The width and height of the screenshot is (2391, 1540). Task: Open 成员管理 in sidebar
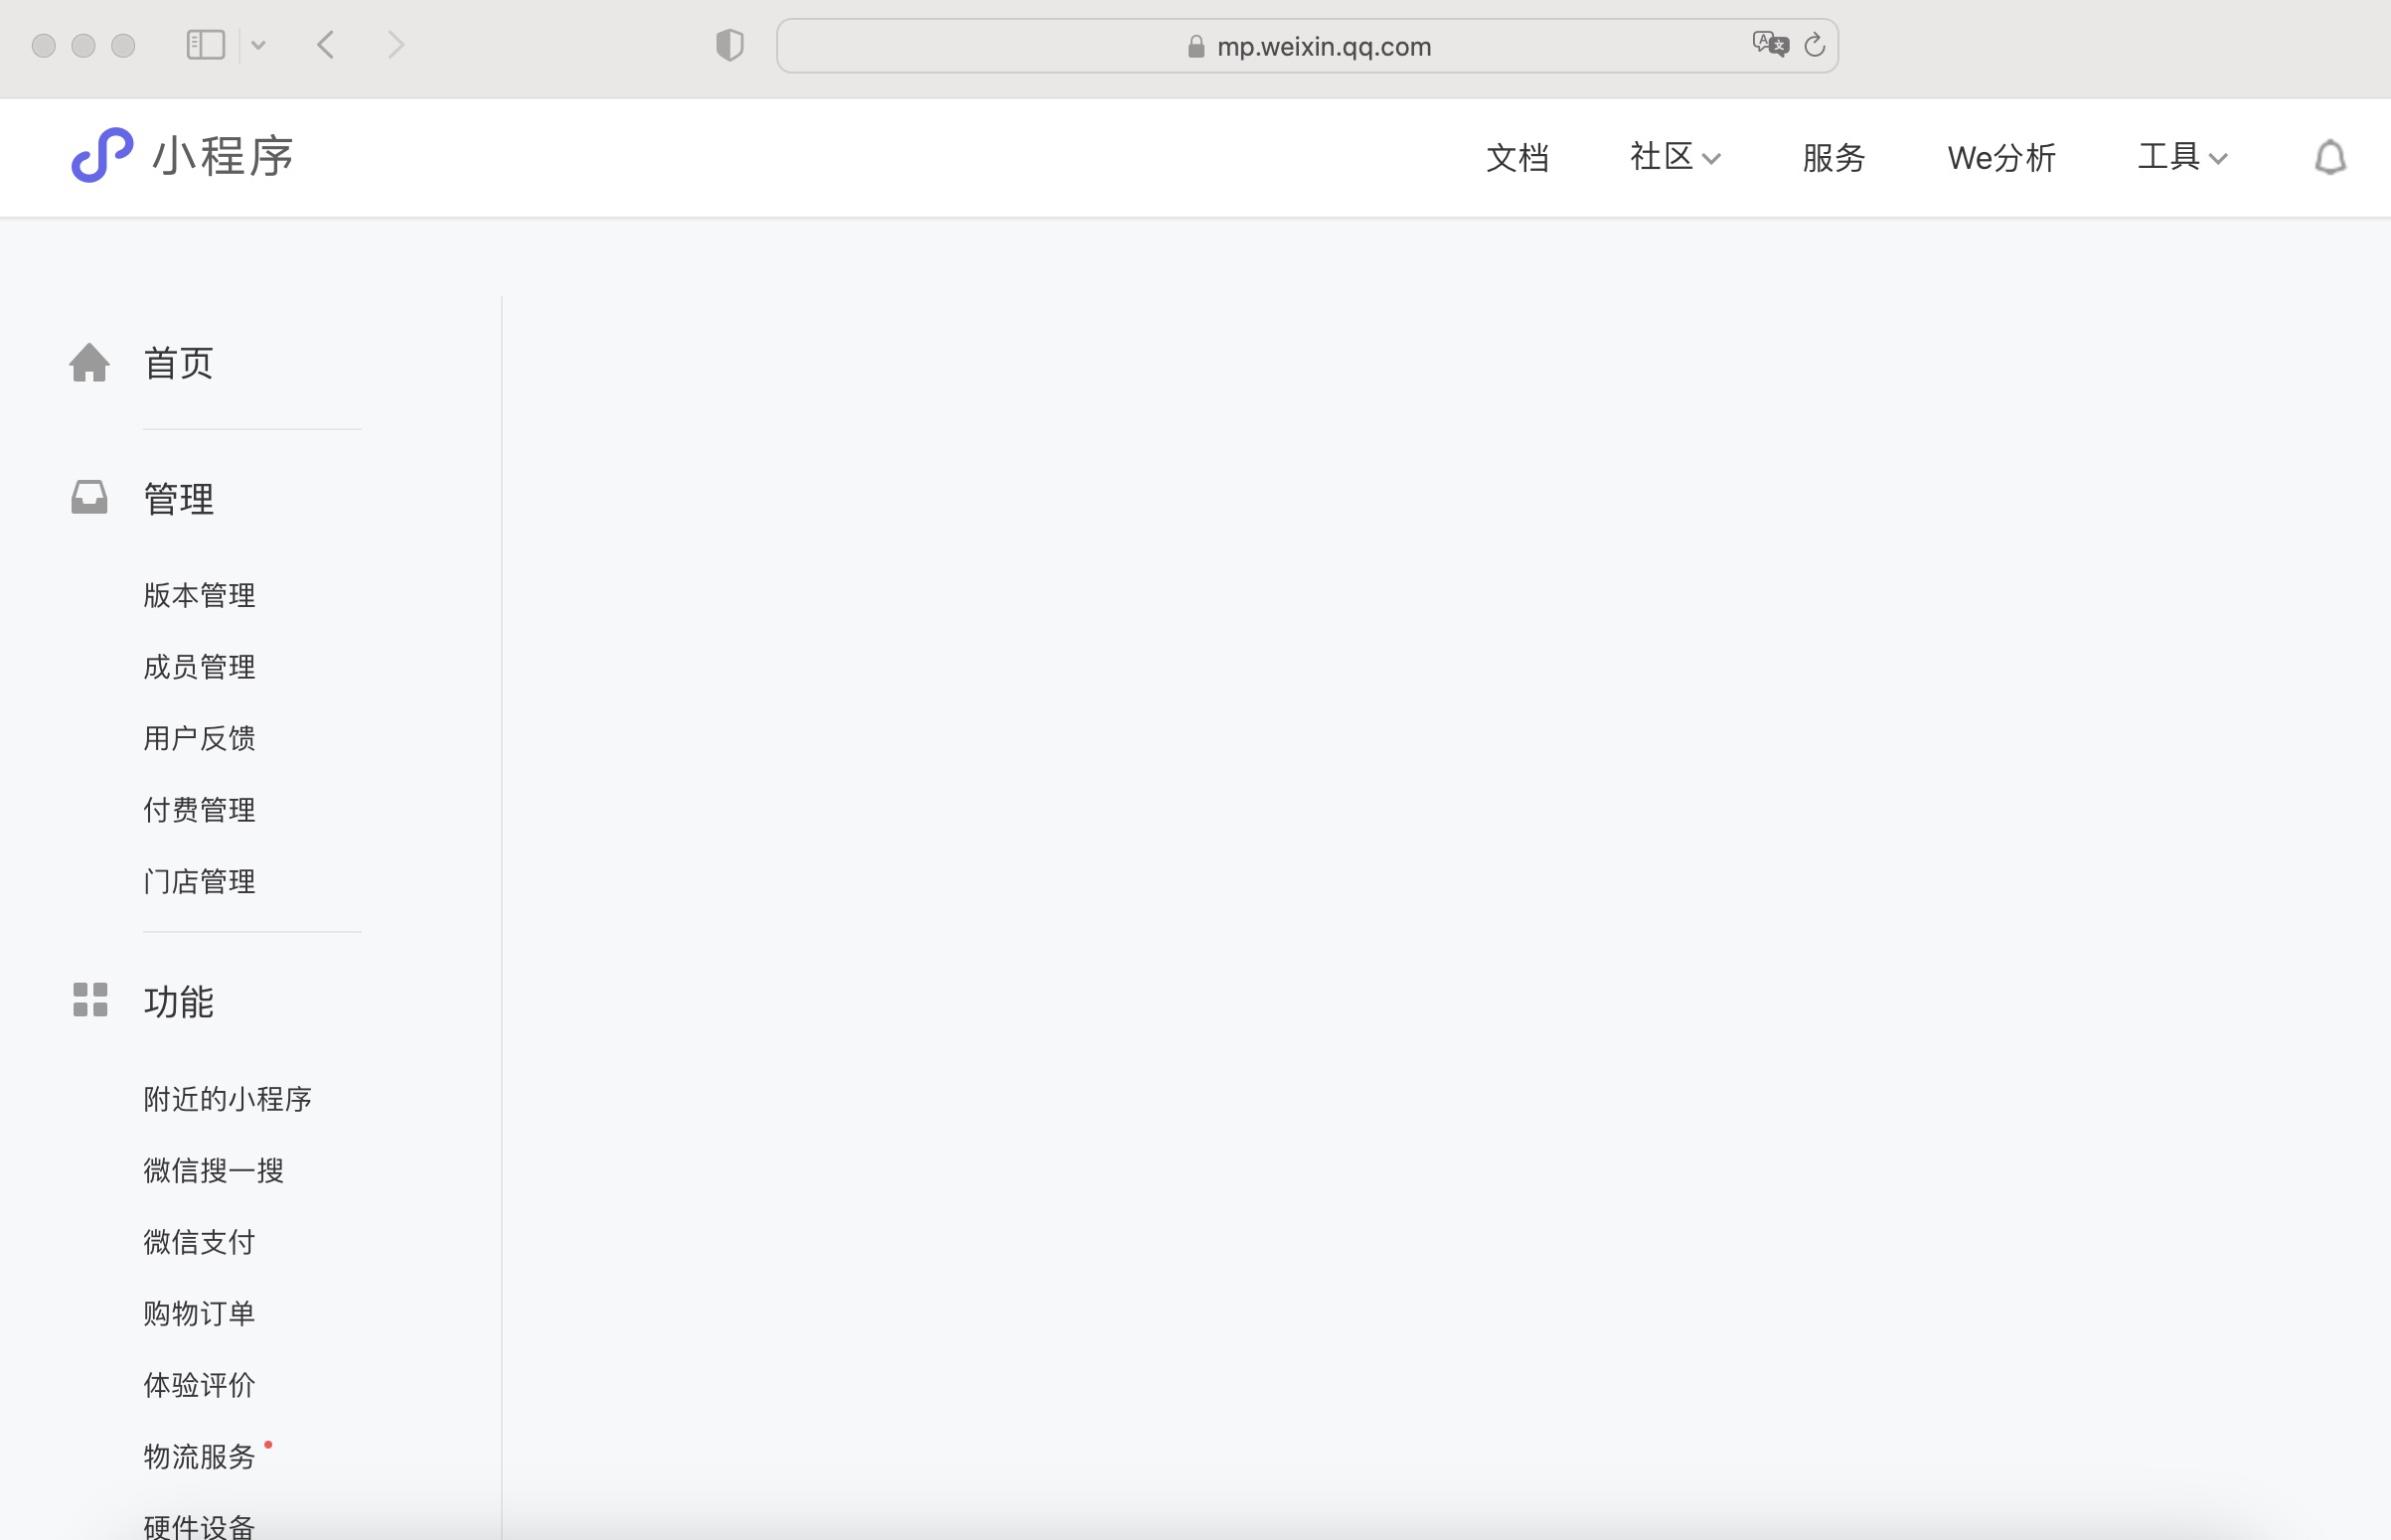point(199,667)
